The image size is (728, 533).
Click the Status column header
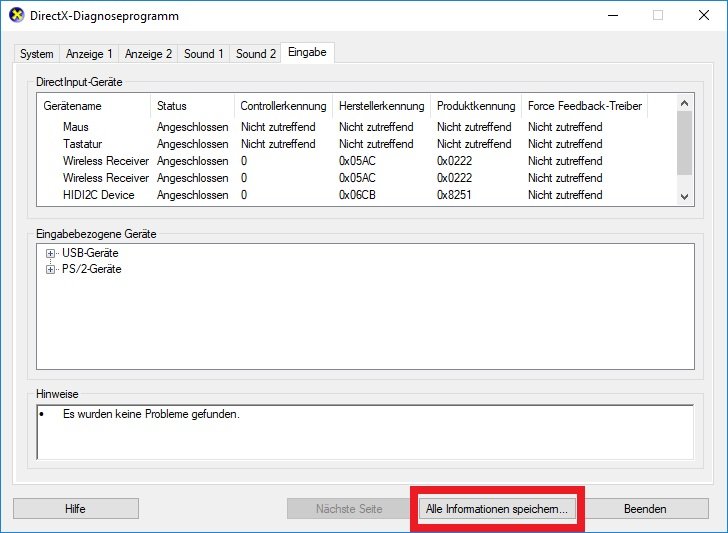click(x=192, y=106)
